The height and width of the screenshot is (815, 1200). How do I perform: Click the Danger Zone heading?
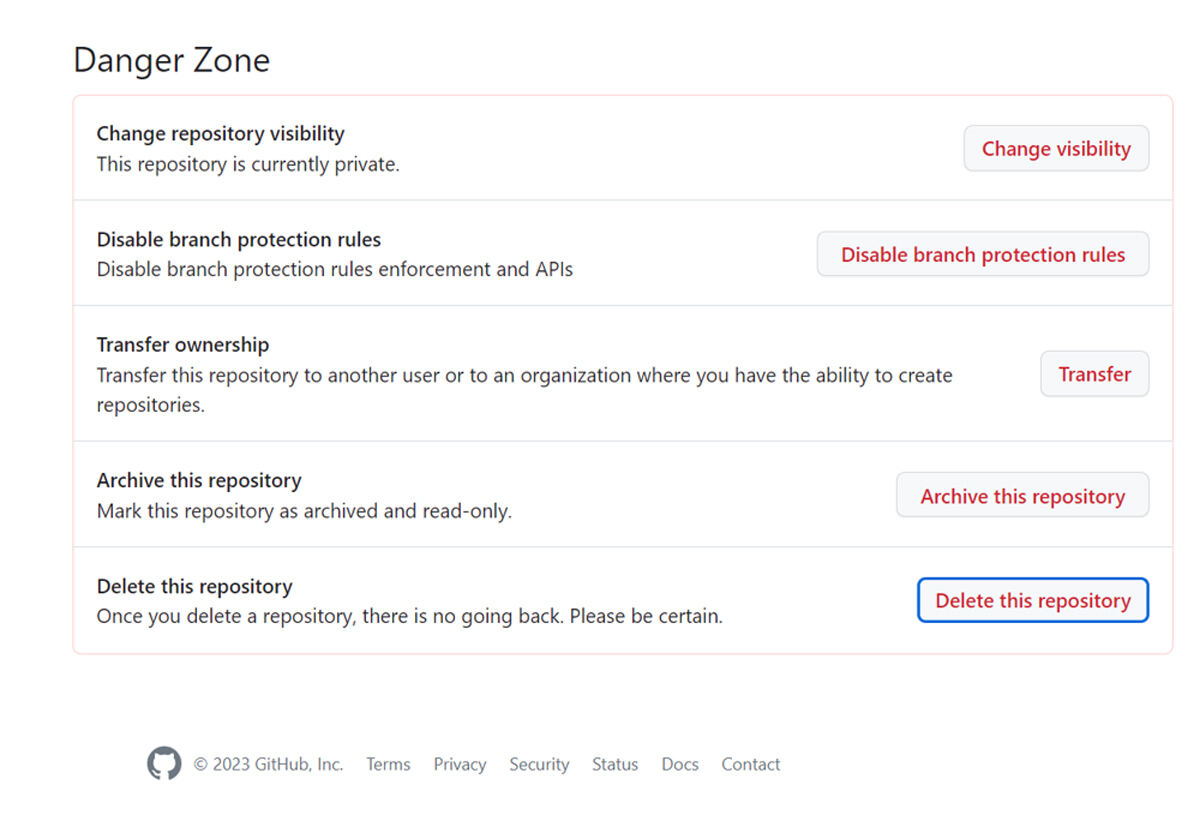(x=172, y=60)
